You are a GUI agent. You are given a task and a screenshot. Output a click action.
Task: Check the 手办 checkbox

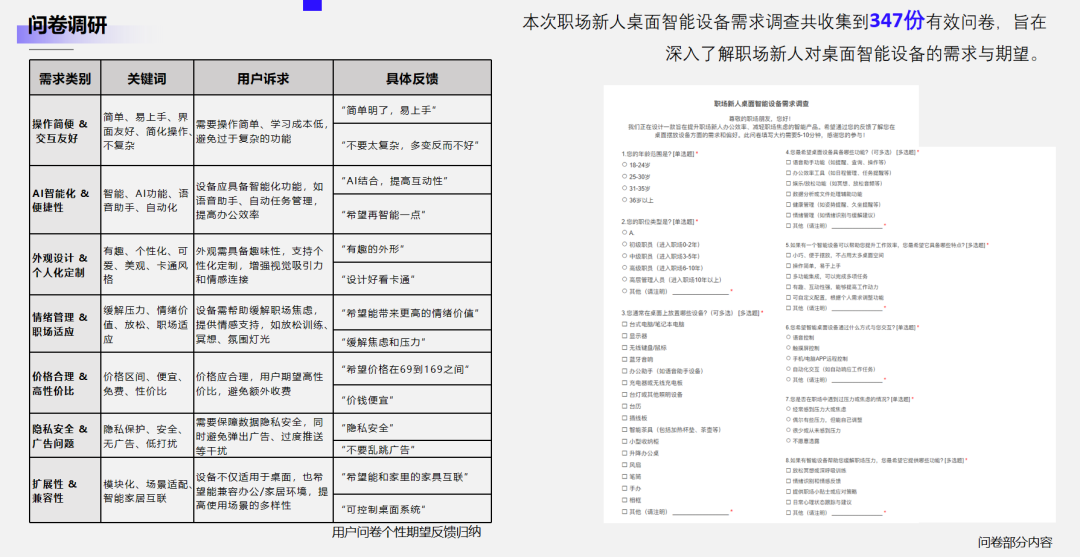(623, 488)
